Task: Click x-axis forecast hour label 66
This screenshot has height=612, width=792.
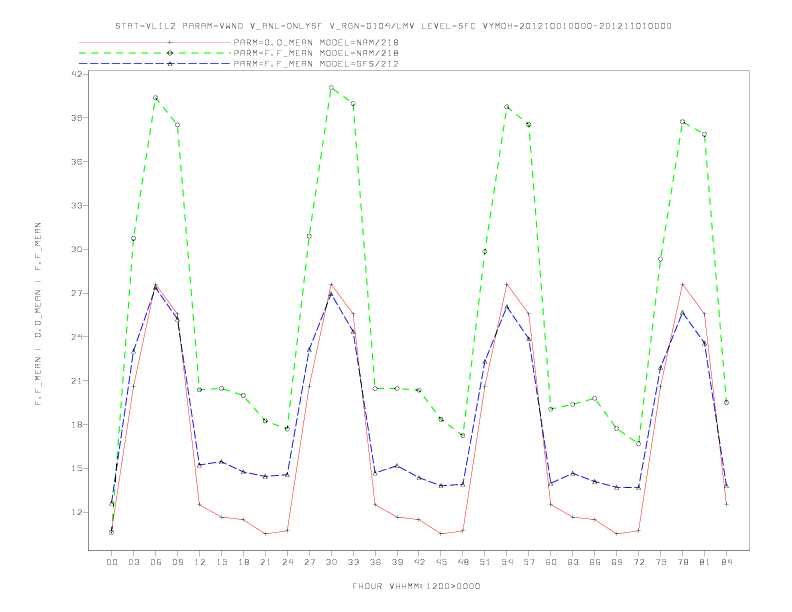Action: 595,562
